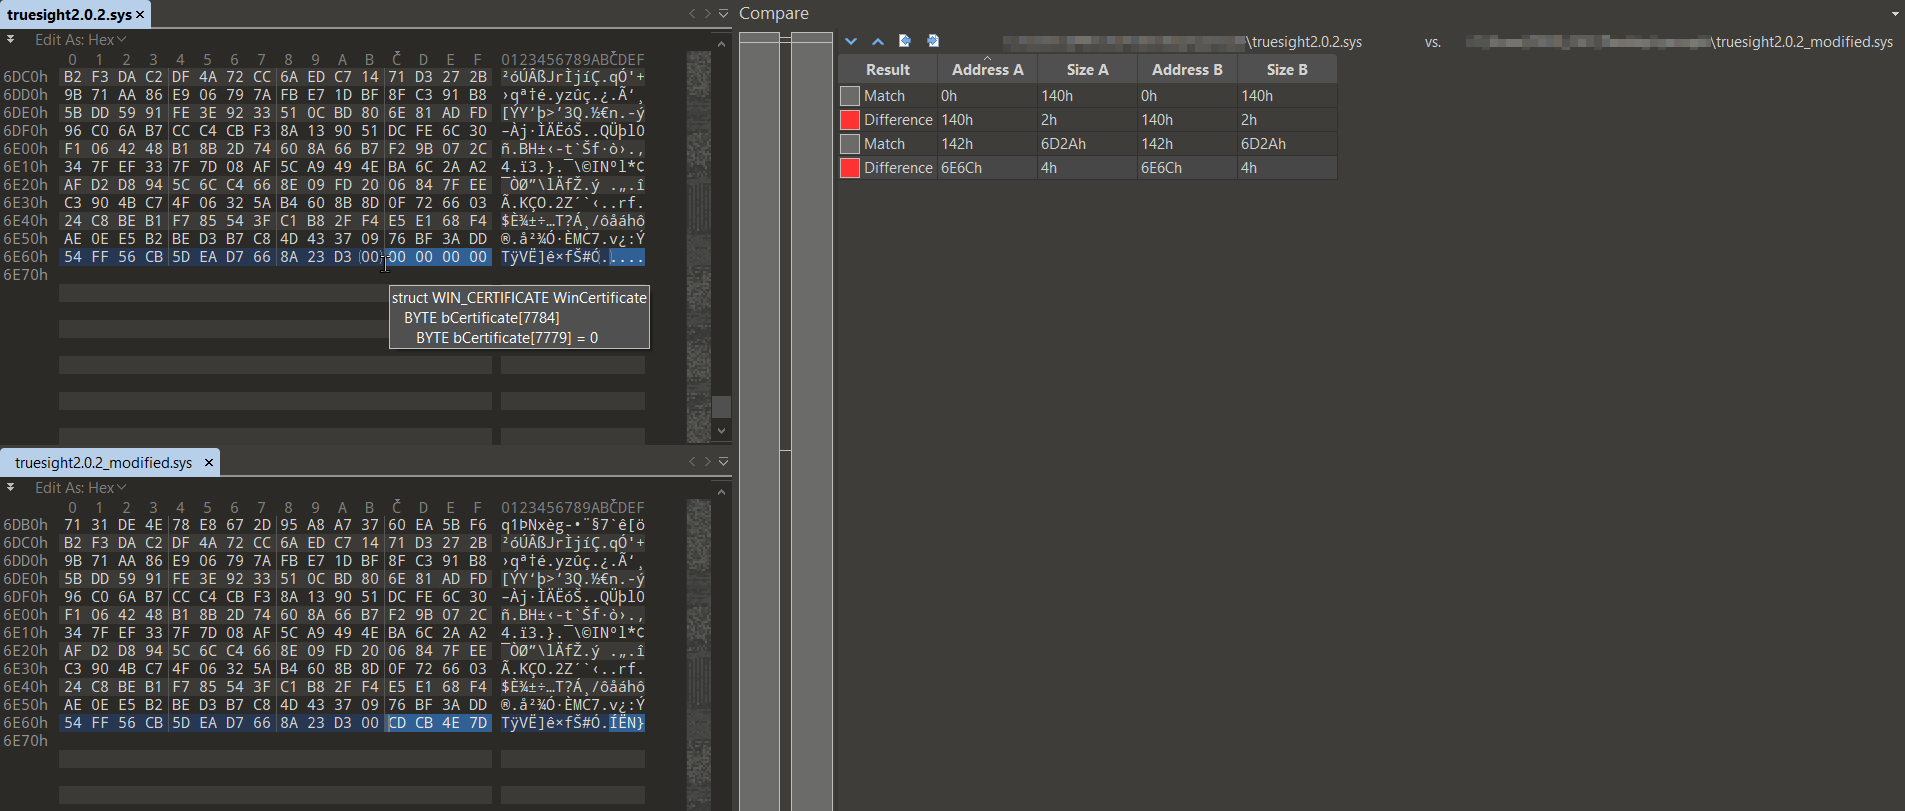This screenshot has width=1905, height=811.
Task: Click Address B value 6E6Ch
Action: click(x=1161, y=168)
